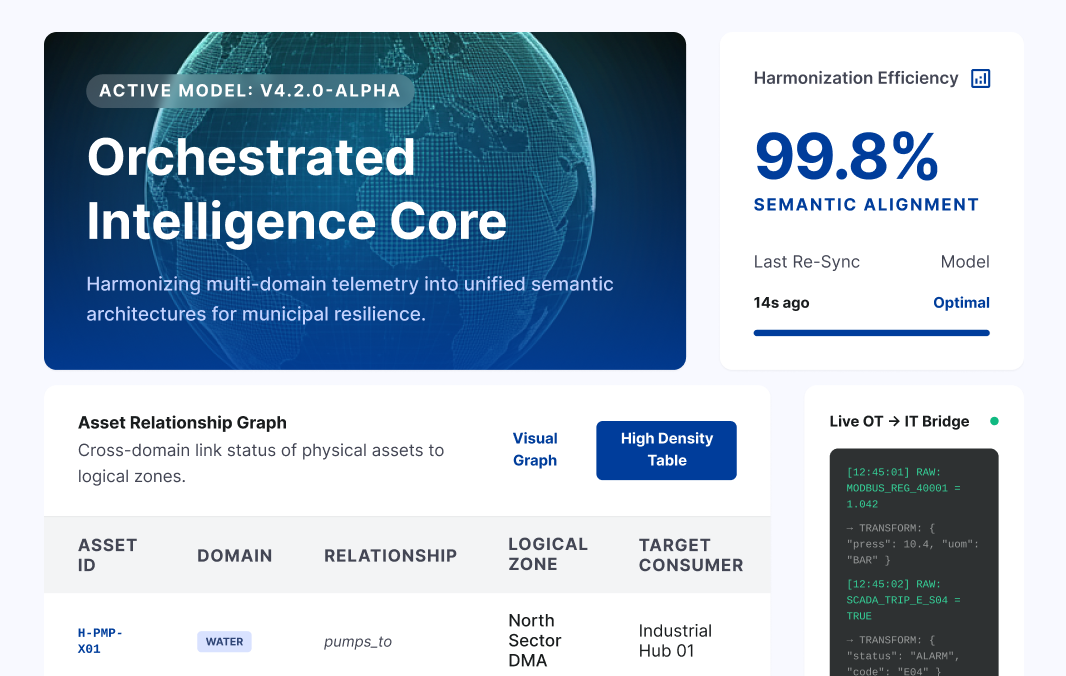The image size is (1066, 676).
Task: Click the semantic alignment progress bar
Action: coord(871,333)
